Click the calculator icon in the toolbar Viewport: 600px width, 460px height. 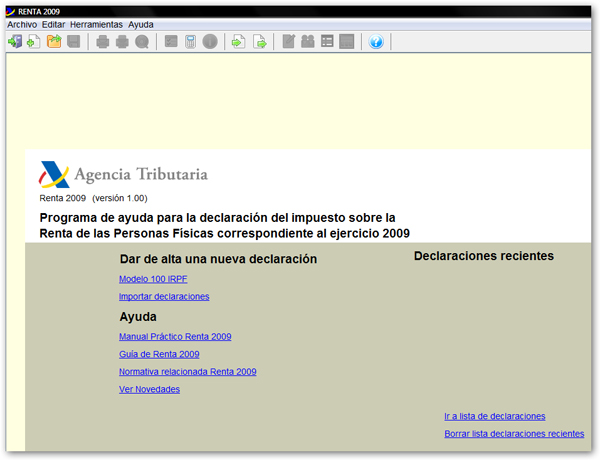tap(190, 41)
